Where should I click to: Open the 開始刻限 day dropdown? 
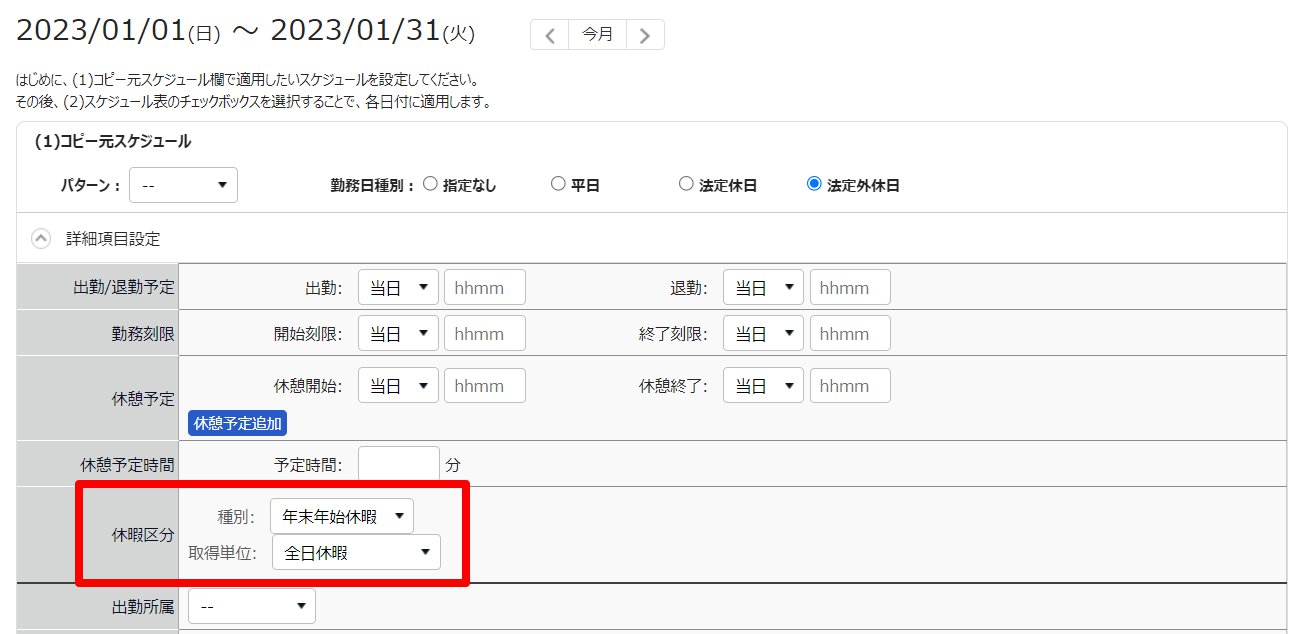[398, 334]
